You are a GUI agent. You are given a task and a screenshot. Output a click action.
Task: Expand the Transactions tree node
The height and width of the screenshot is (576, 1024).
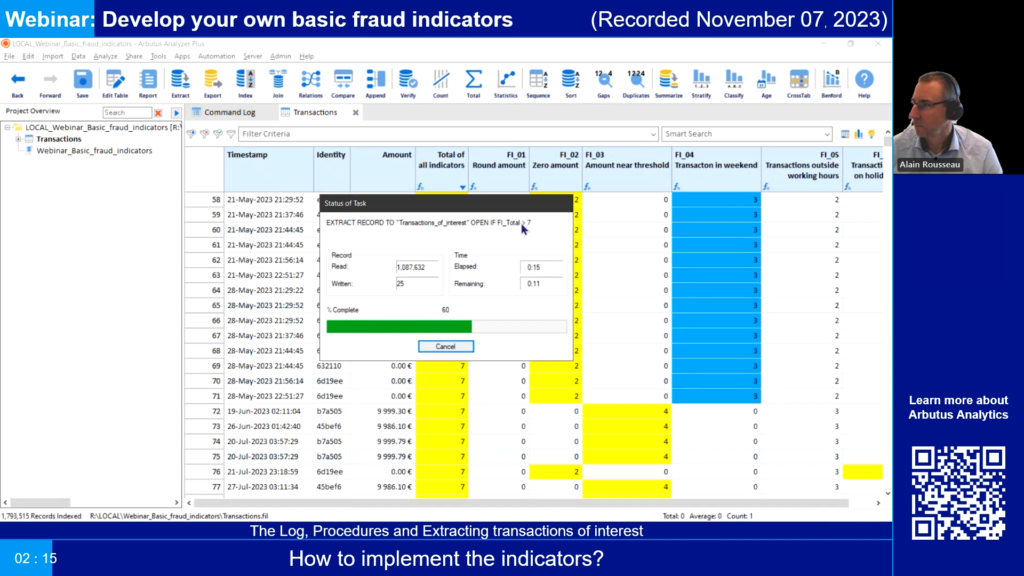click(x=18, y=139)
